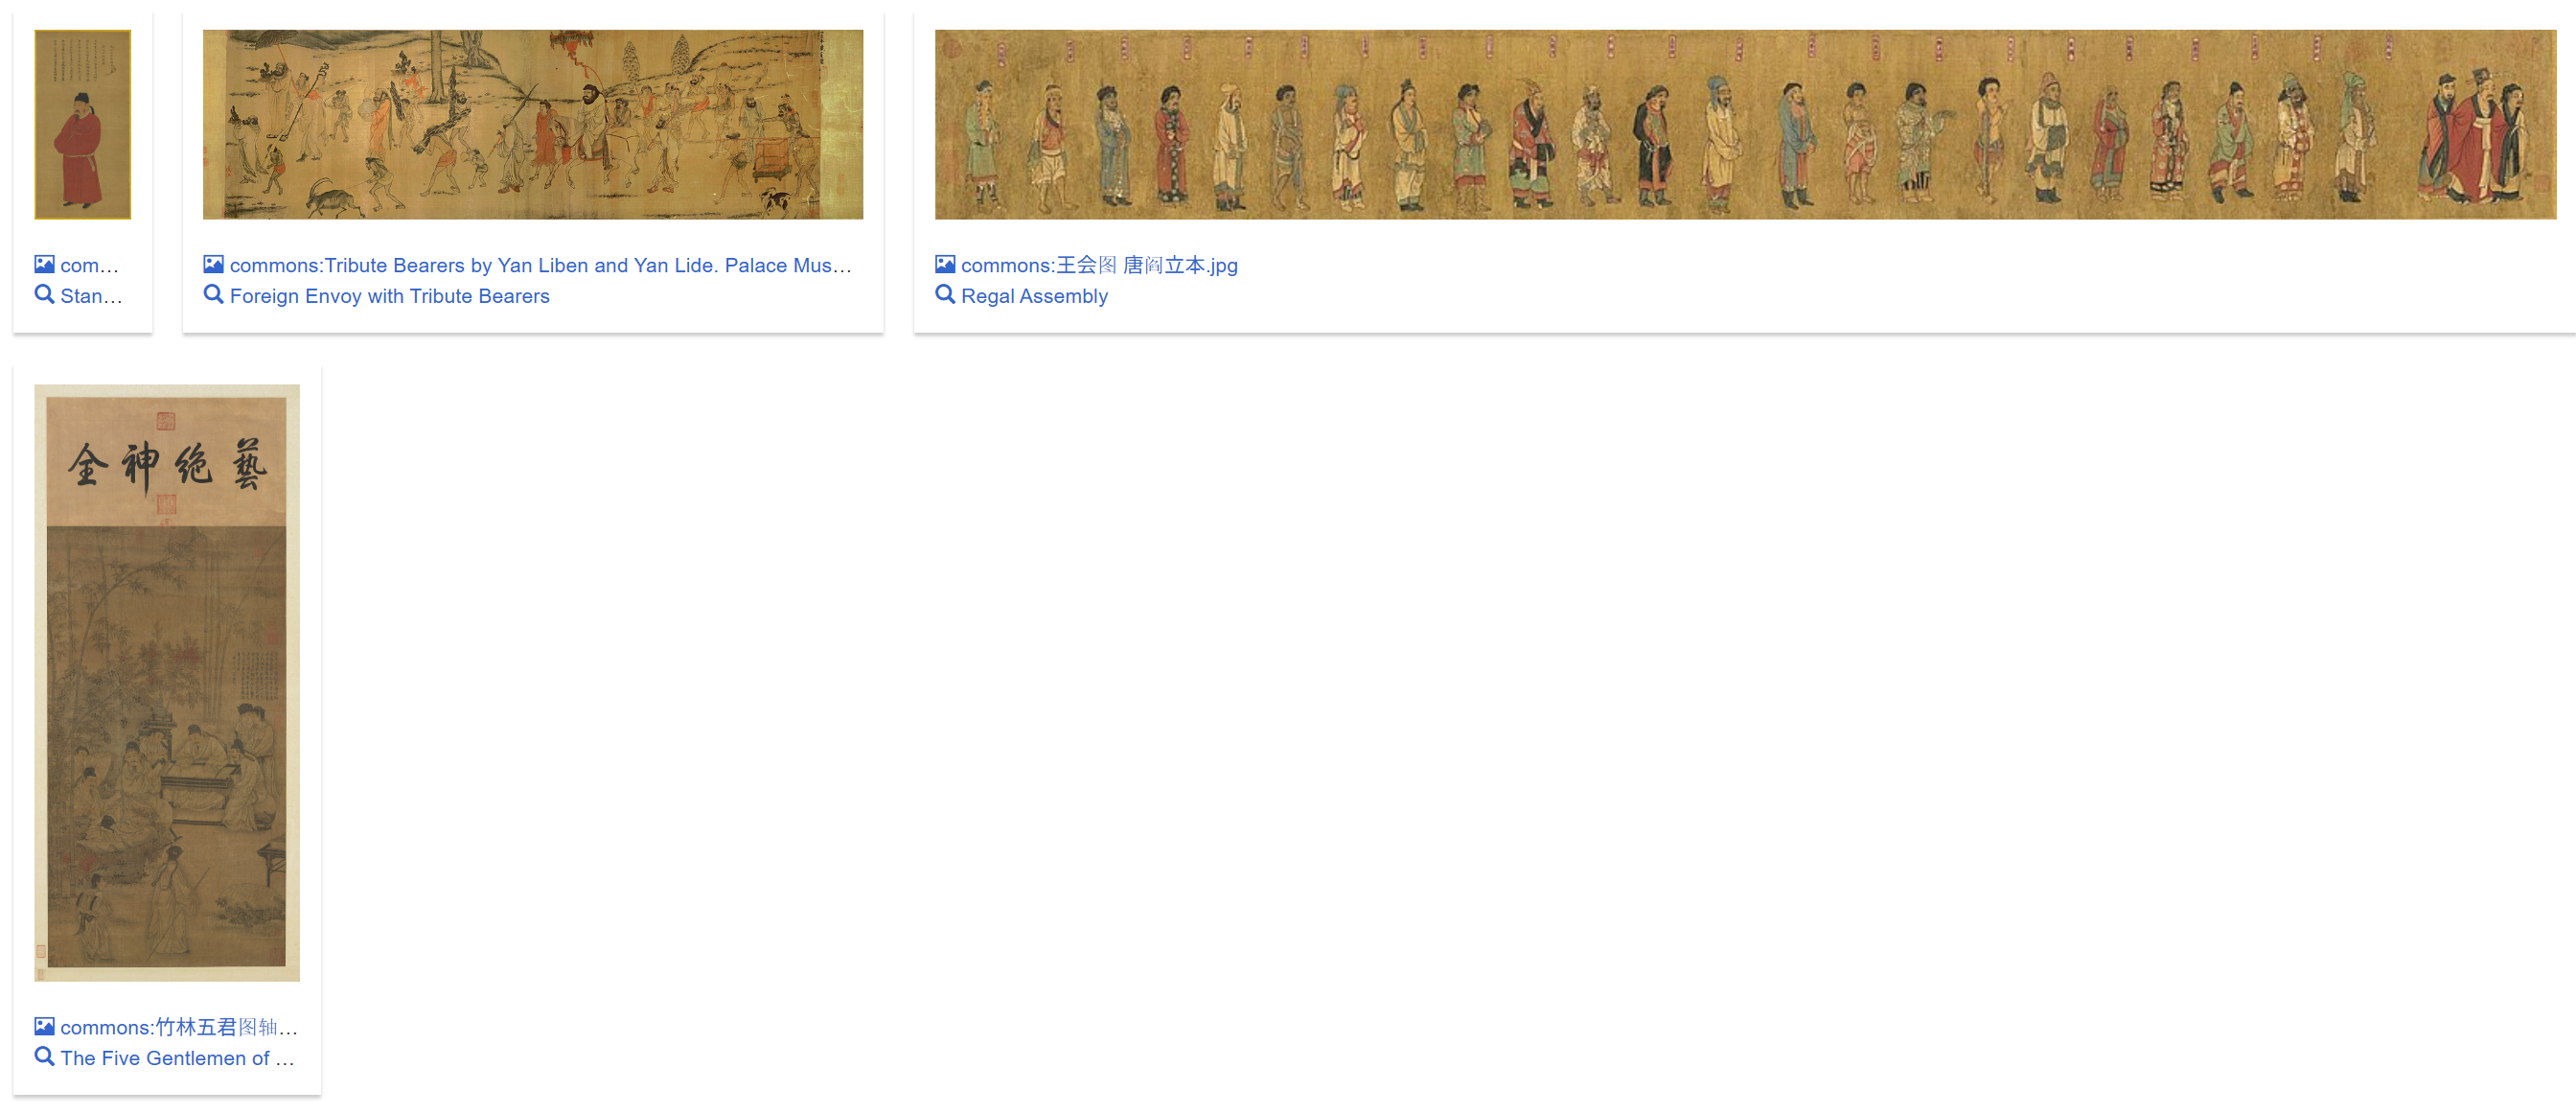
Task: Open the Tribute Bearers procession painting thumbnail
Action: pyautogui.click(x=532, y=124)
